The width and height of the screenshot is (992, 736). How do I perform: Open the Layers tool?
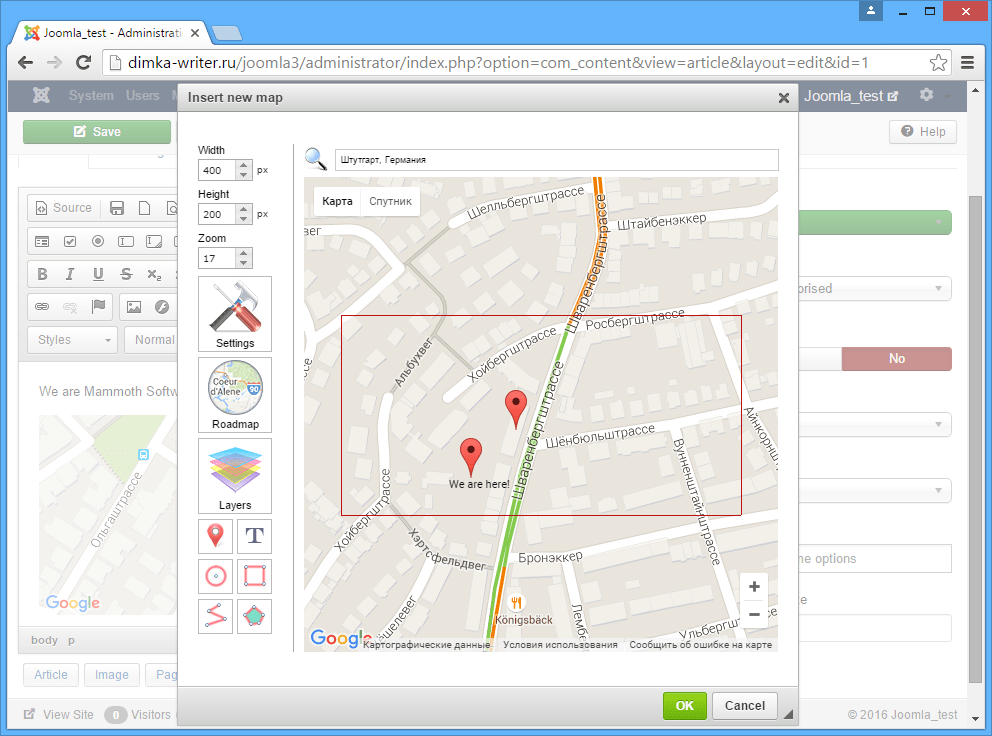tap(235, 476)
